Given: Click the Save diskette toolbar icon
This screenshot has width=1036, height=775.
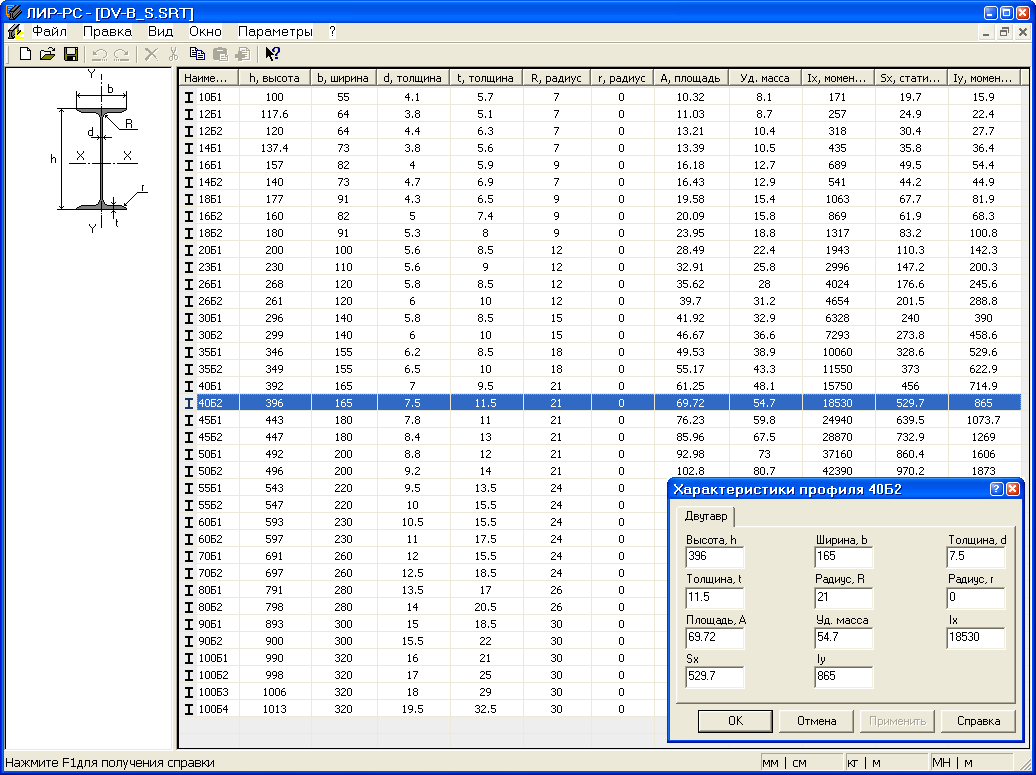Looking at the screenshot, I should [70, 54].
